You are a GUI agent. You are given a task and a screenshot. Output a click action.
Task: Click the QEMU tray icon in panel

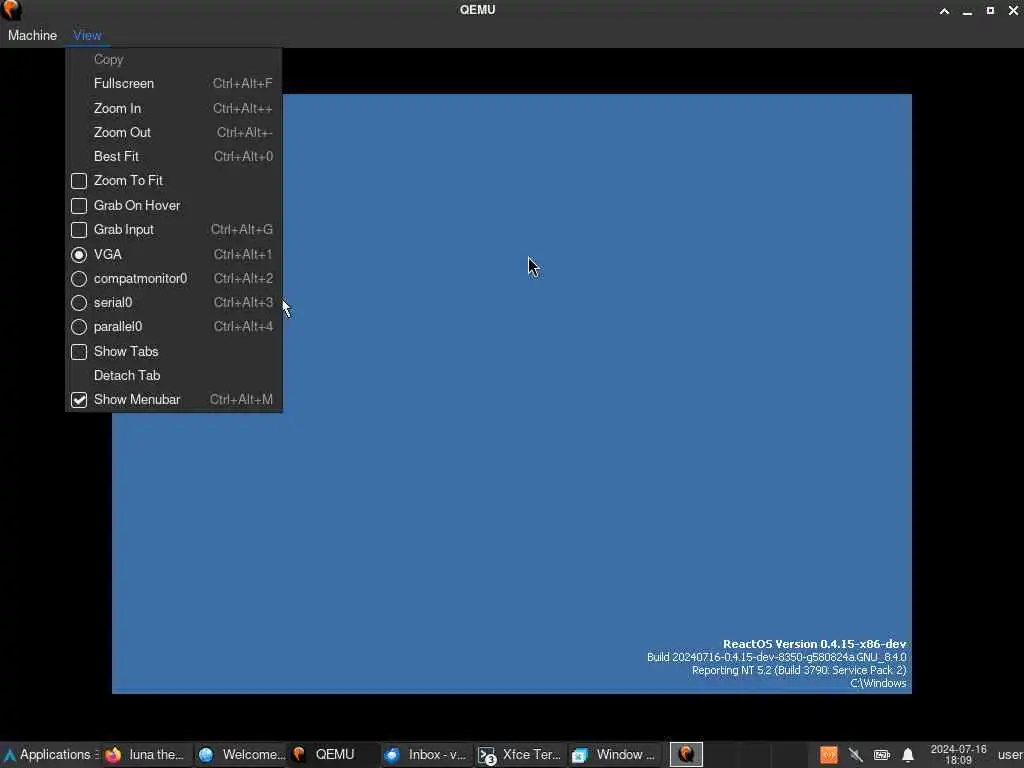686,755
